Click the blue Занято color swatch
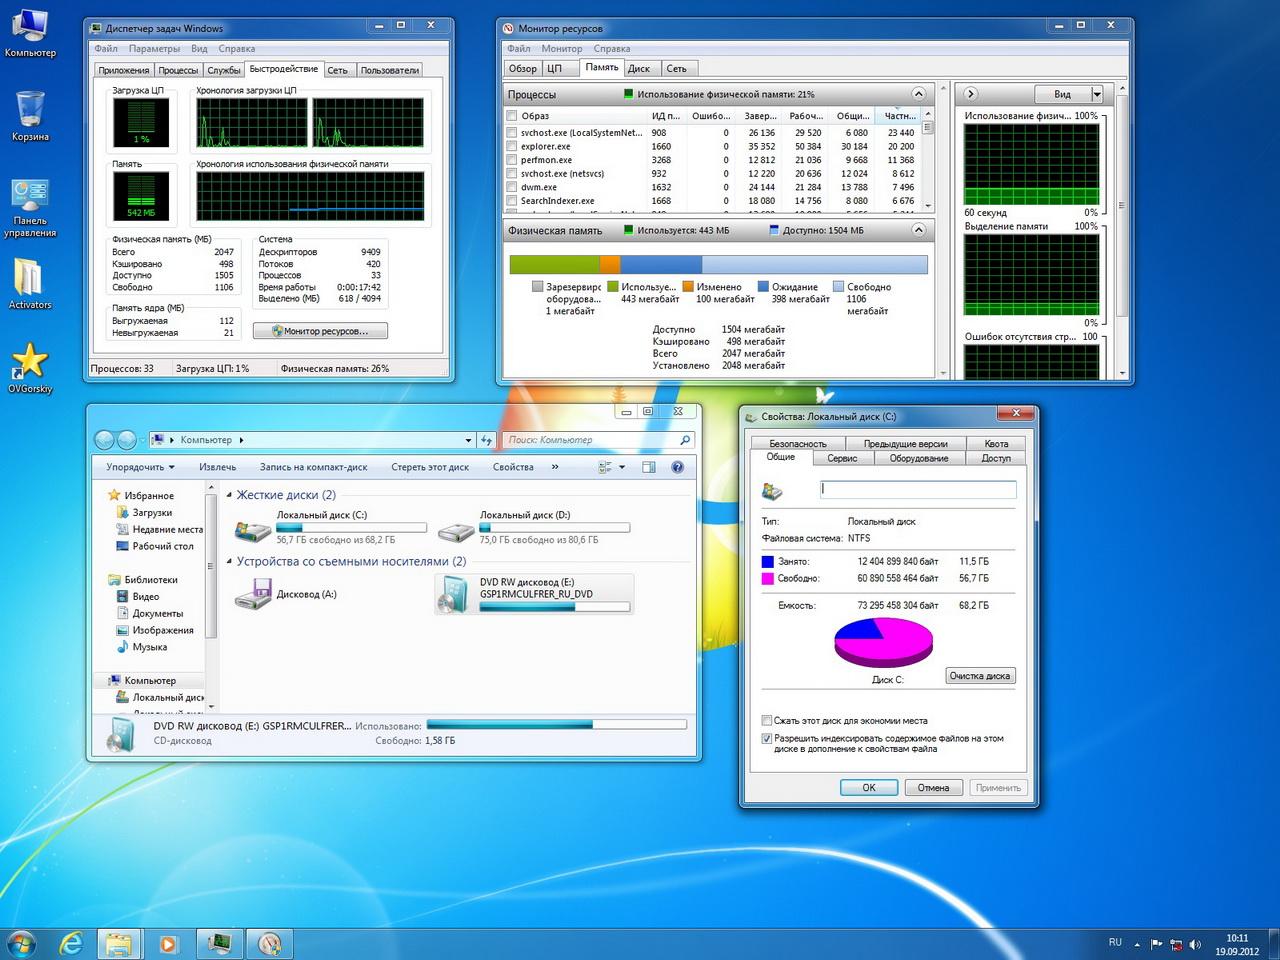This screenshot has width=1280, height=960. (x=767, y=562)
